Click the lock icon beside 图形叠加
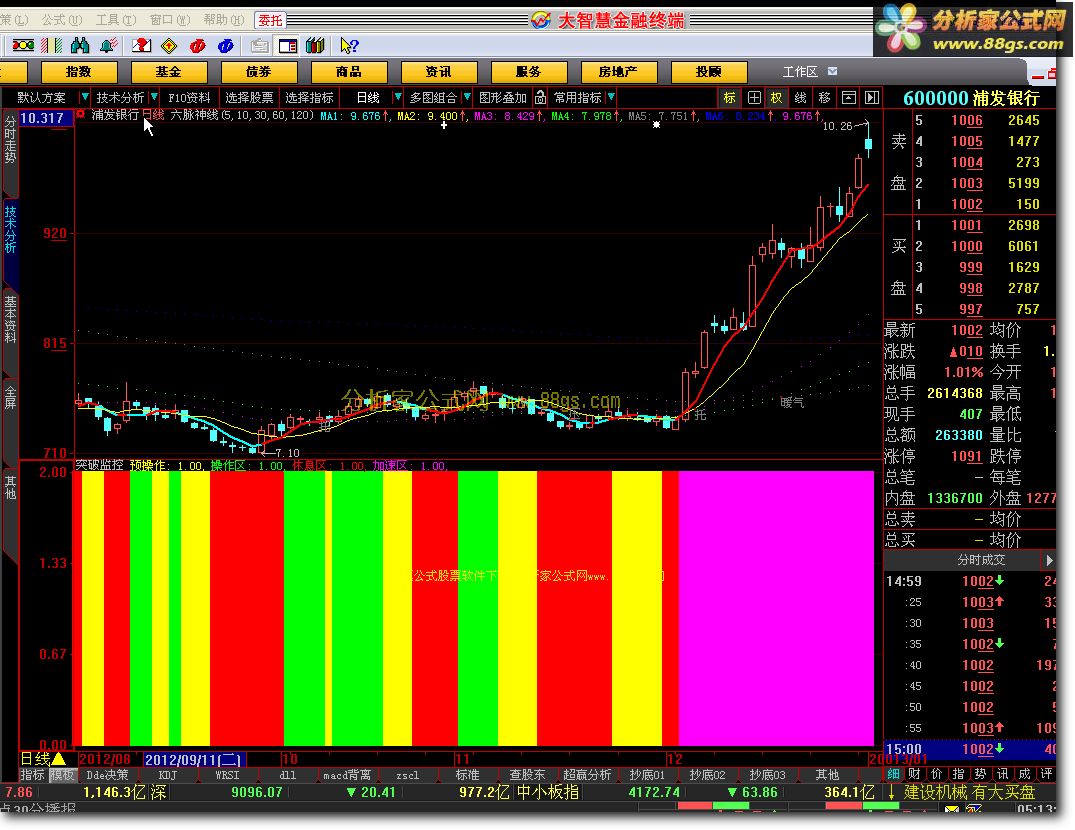This screenshot has width=1075, height=830. click(540, 97)
